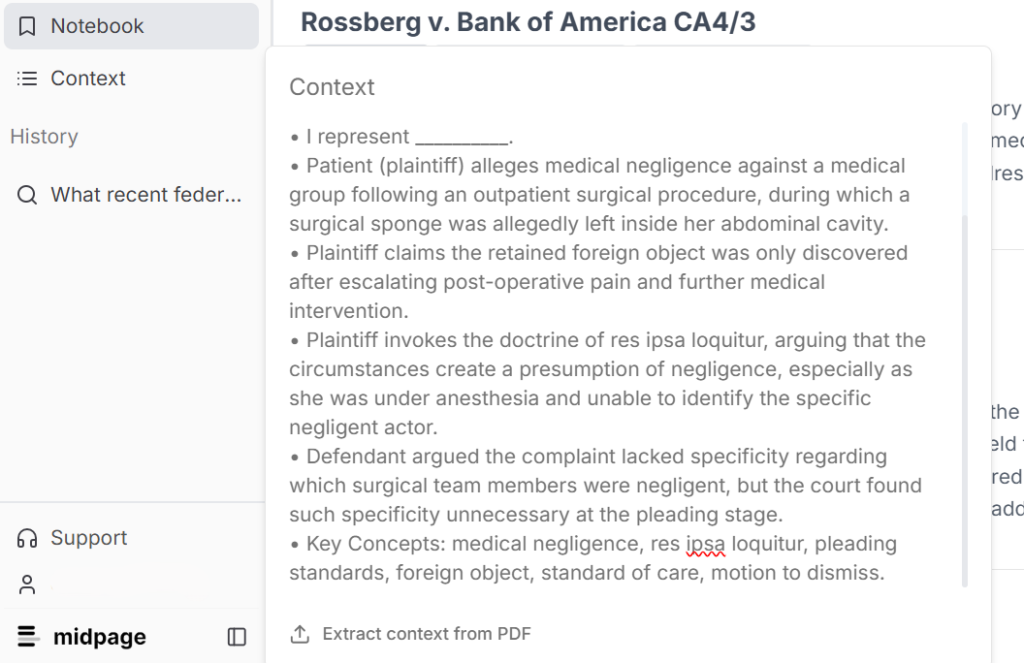Open history entry 'What recent feder...'
The image size is (1024, 663).
click(146, 195)
